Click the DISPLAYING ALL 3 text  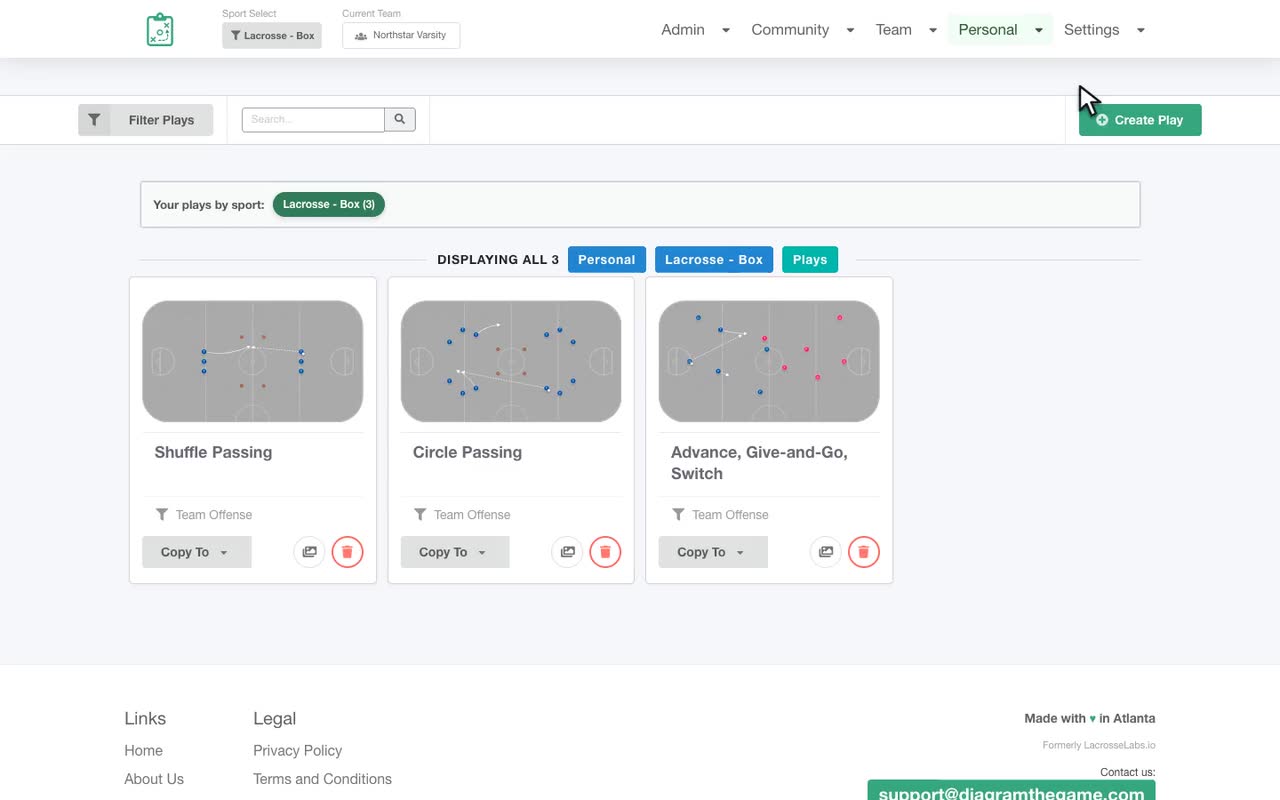(498, 260)
